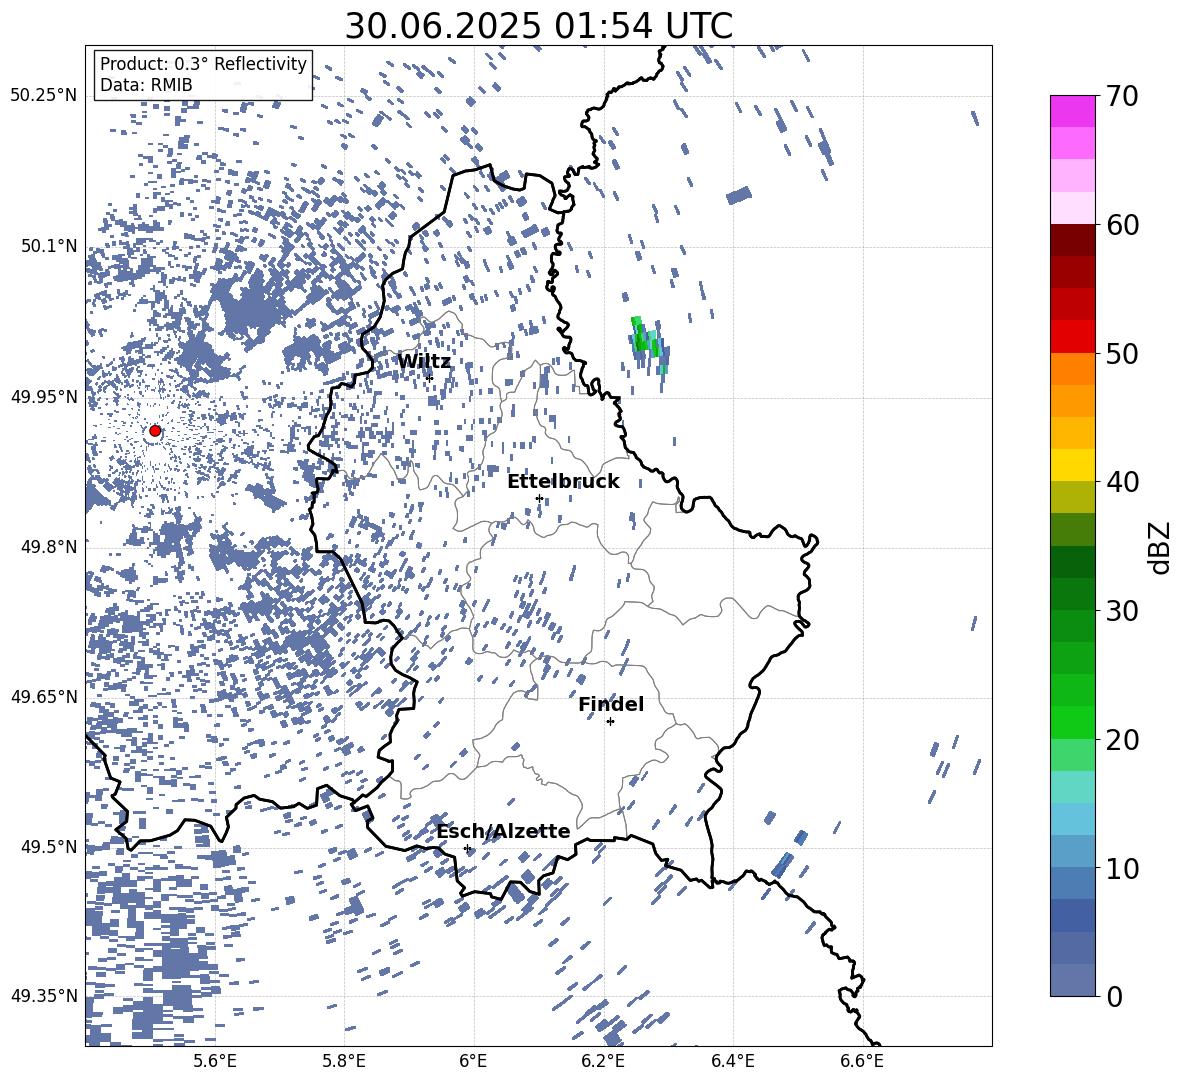Click the 49.35°N latitude label

coord(44,996)
